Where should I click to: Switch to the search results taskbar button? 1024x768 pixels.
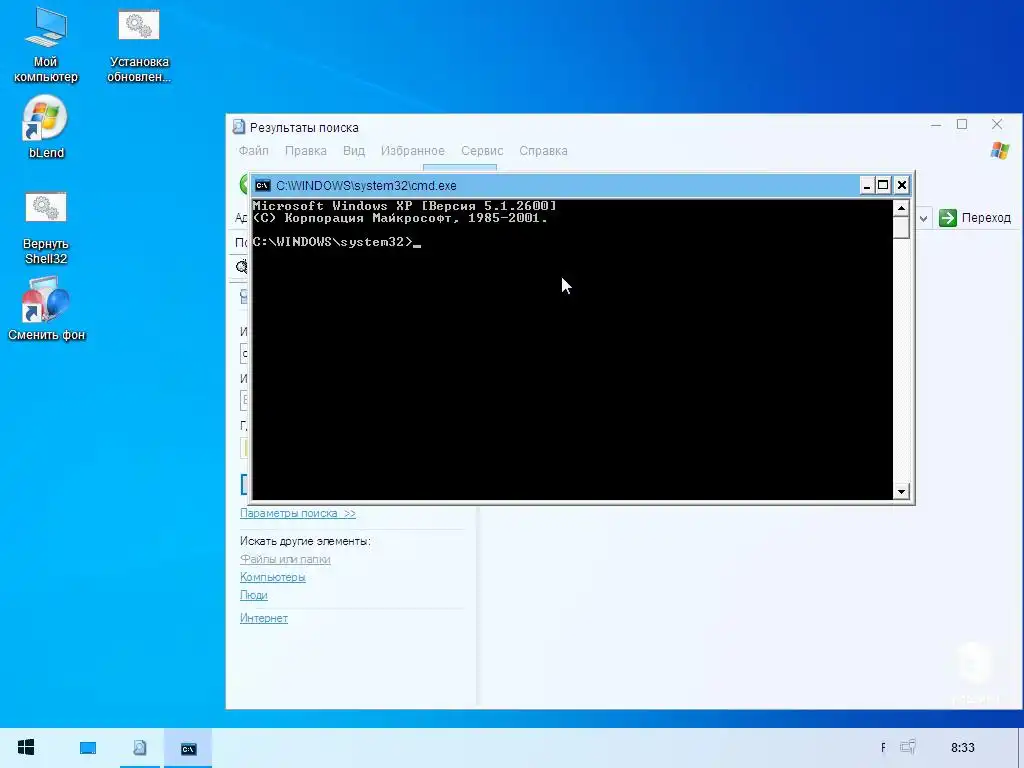click(x=140, y=748)
